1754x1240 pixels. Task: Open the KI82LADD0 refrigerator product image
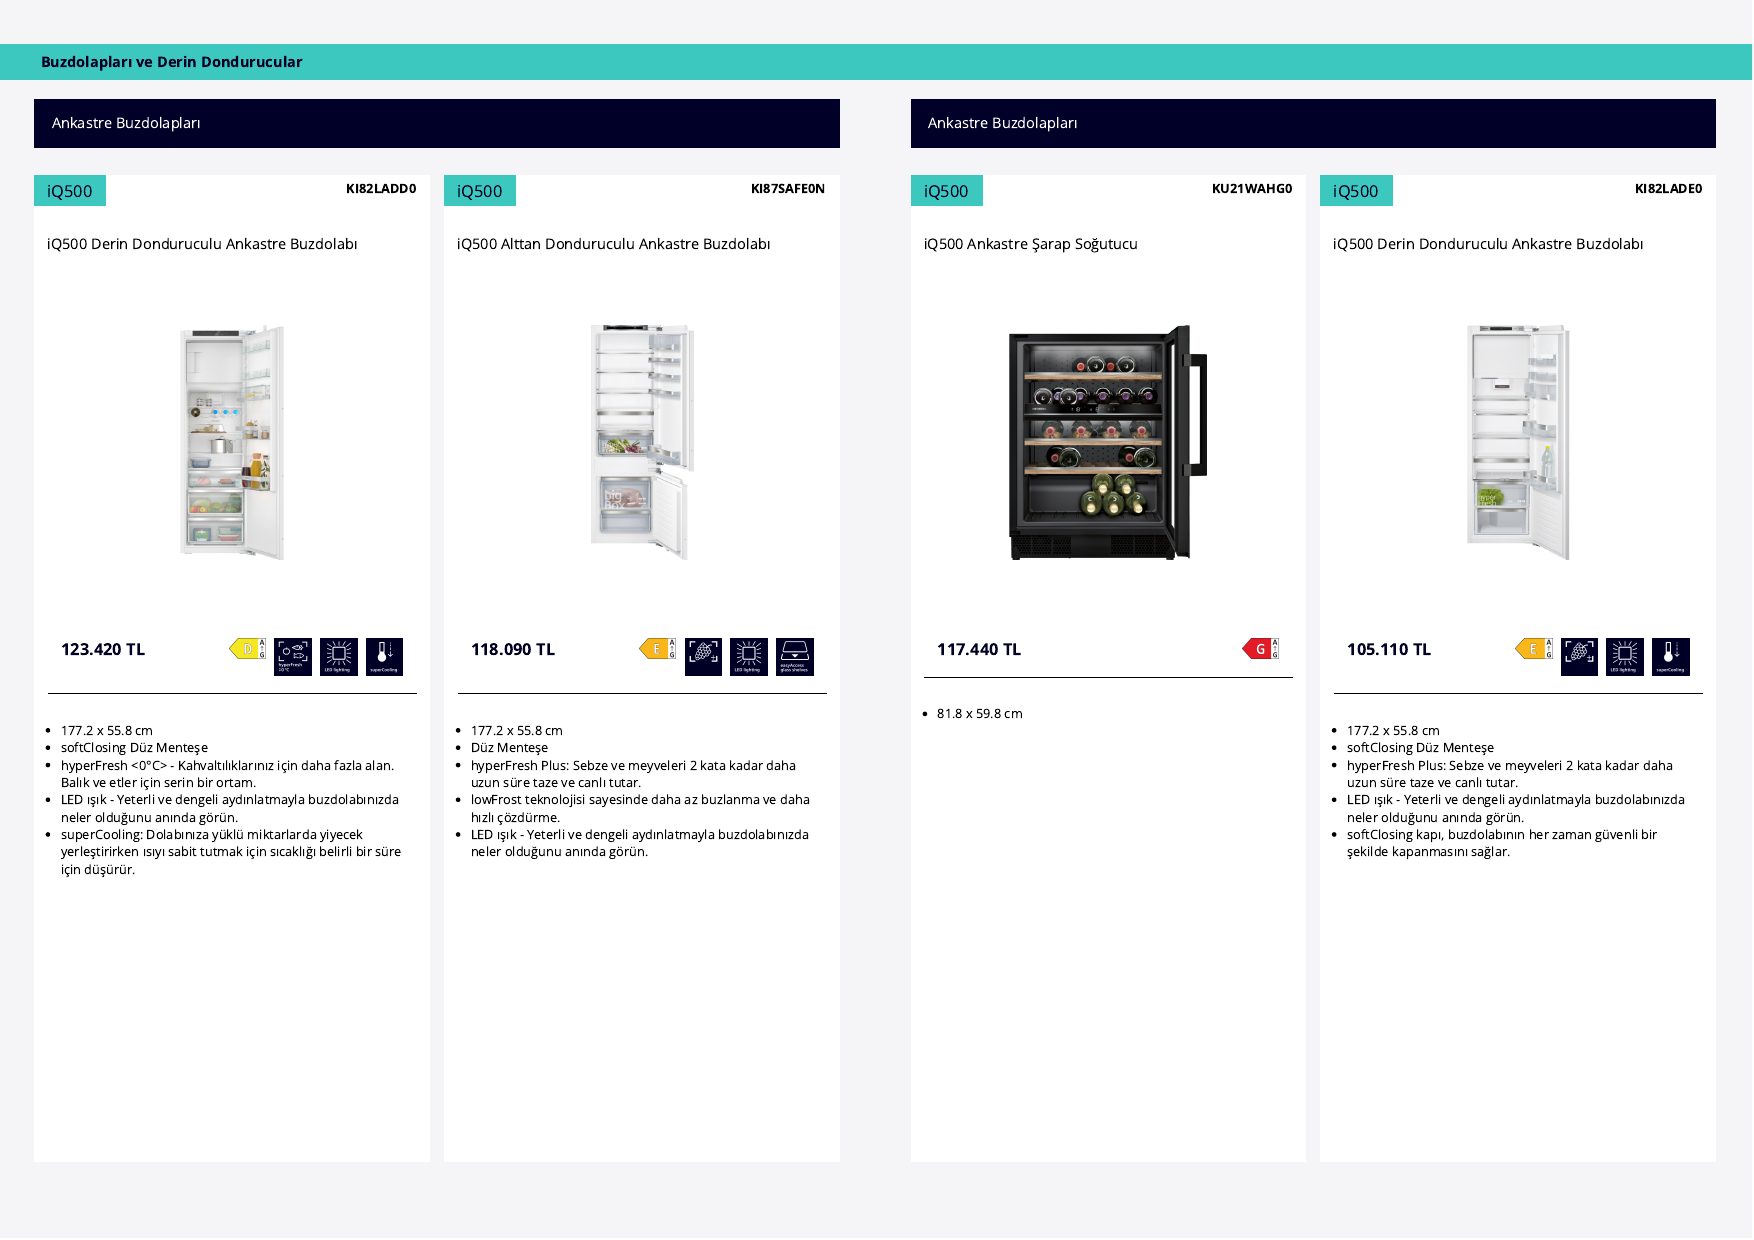click(x=232, y=442)
